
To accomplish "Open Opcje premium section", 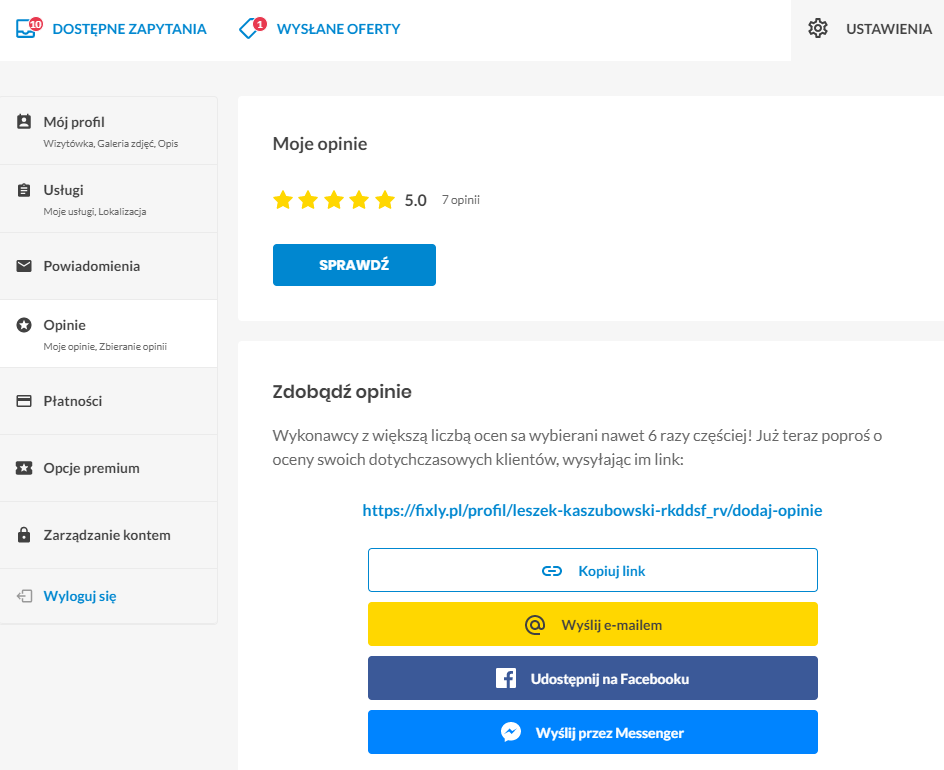I will (x=108, y=468).
